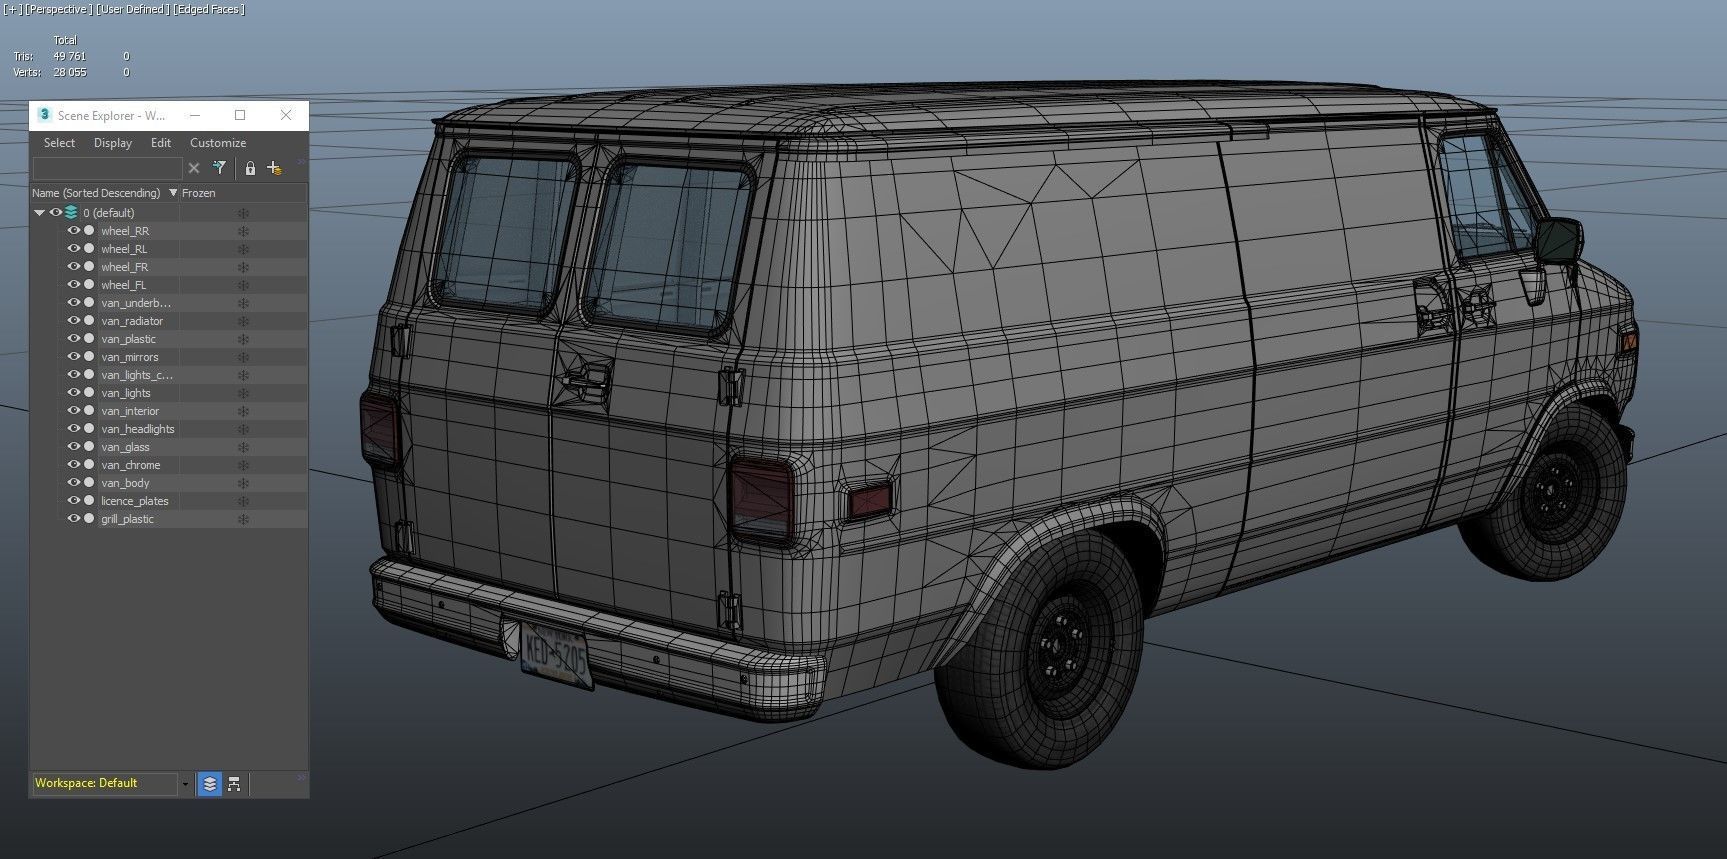
Task: Select the van_underb… object row
Action: [x=168, y=303]
